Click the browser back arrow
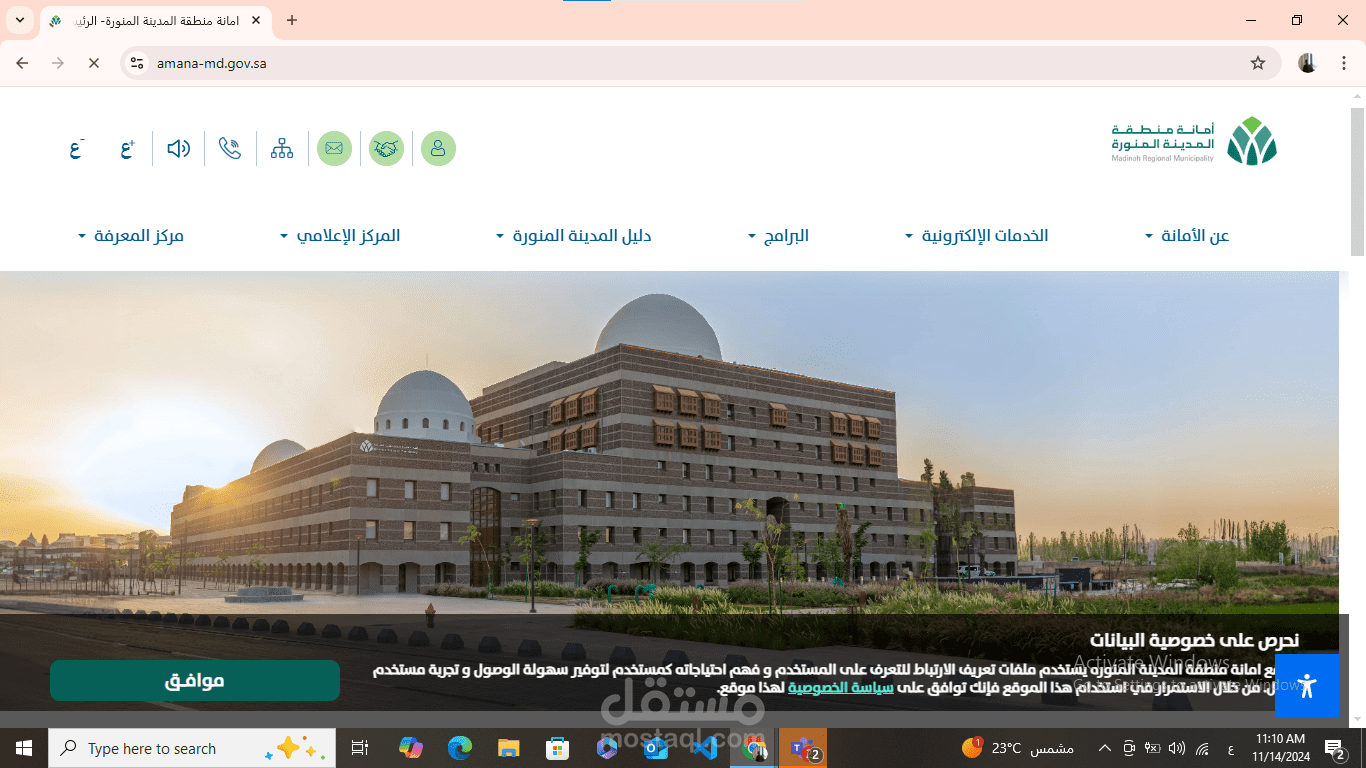1366x768 pixels. tap(22, 63)
